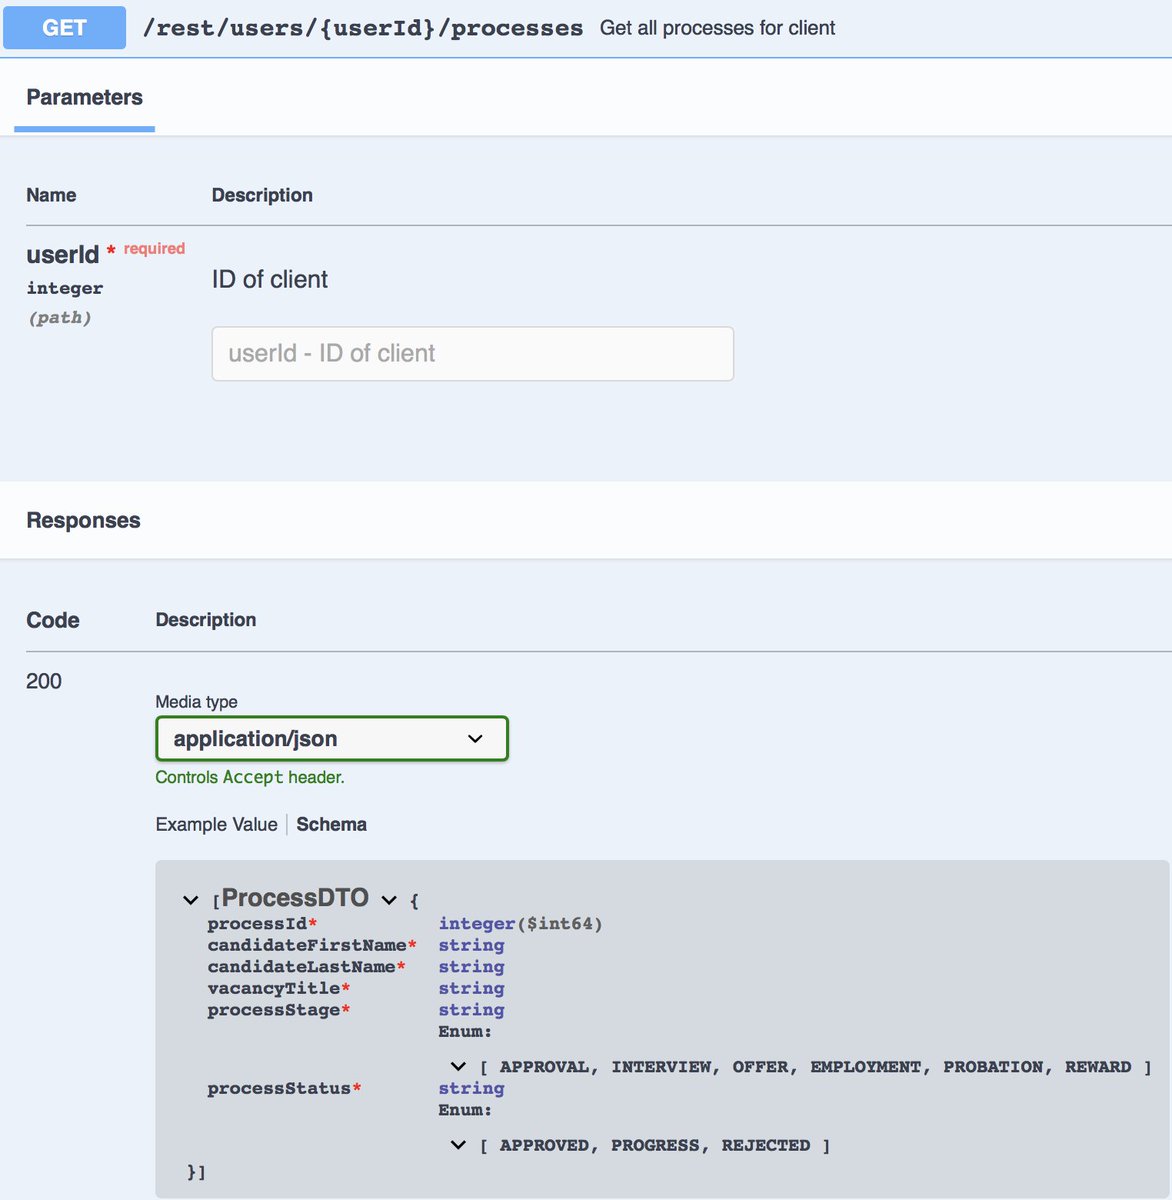Click the userId parameter name
The image size is (1172, 1200).
[x=63, y=254]
